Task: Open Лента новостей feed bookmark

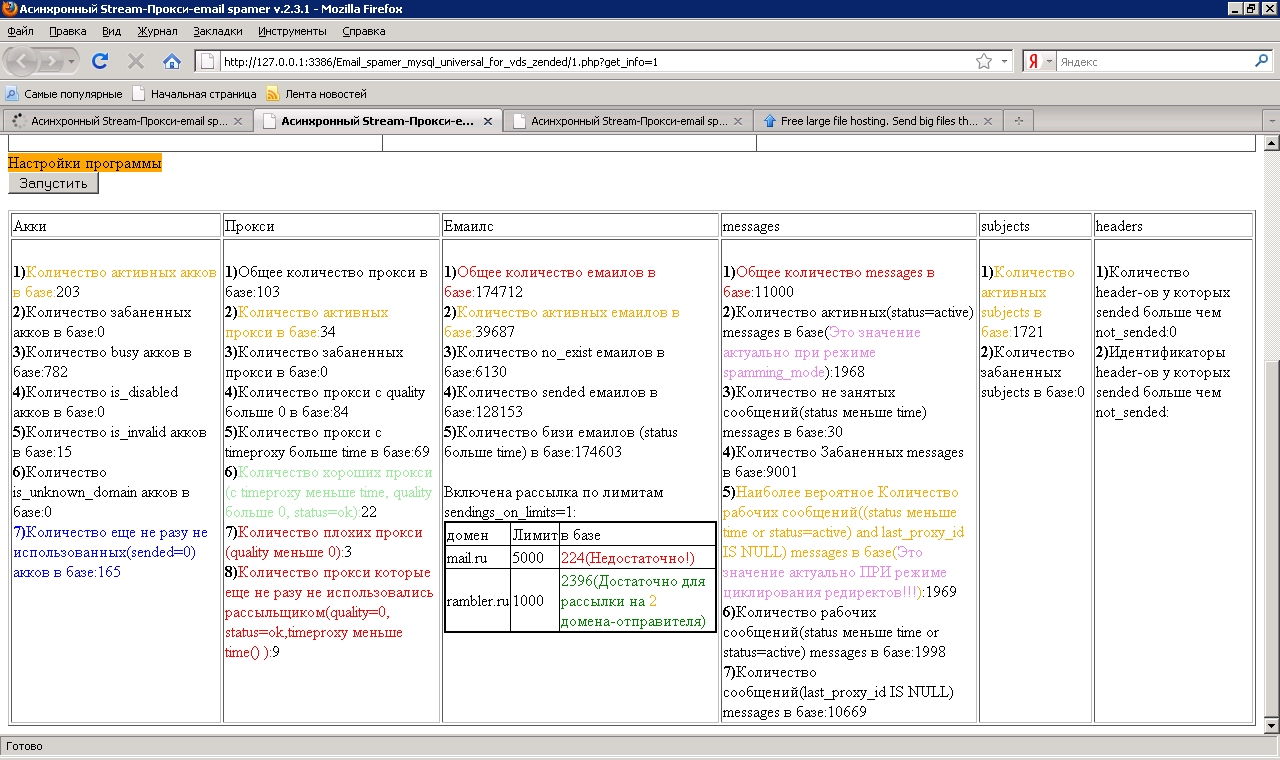Action: (x=316, y=94)
